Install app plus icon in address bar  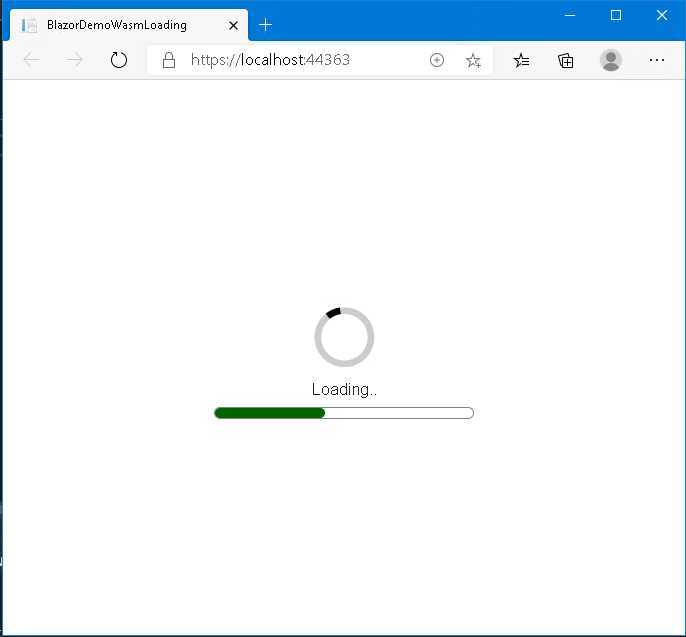click(x=437, y=60)
